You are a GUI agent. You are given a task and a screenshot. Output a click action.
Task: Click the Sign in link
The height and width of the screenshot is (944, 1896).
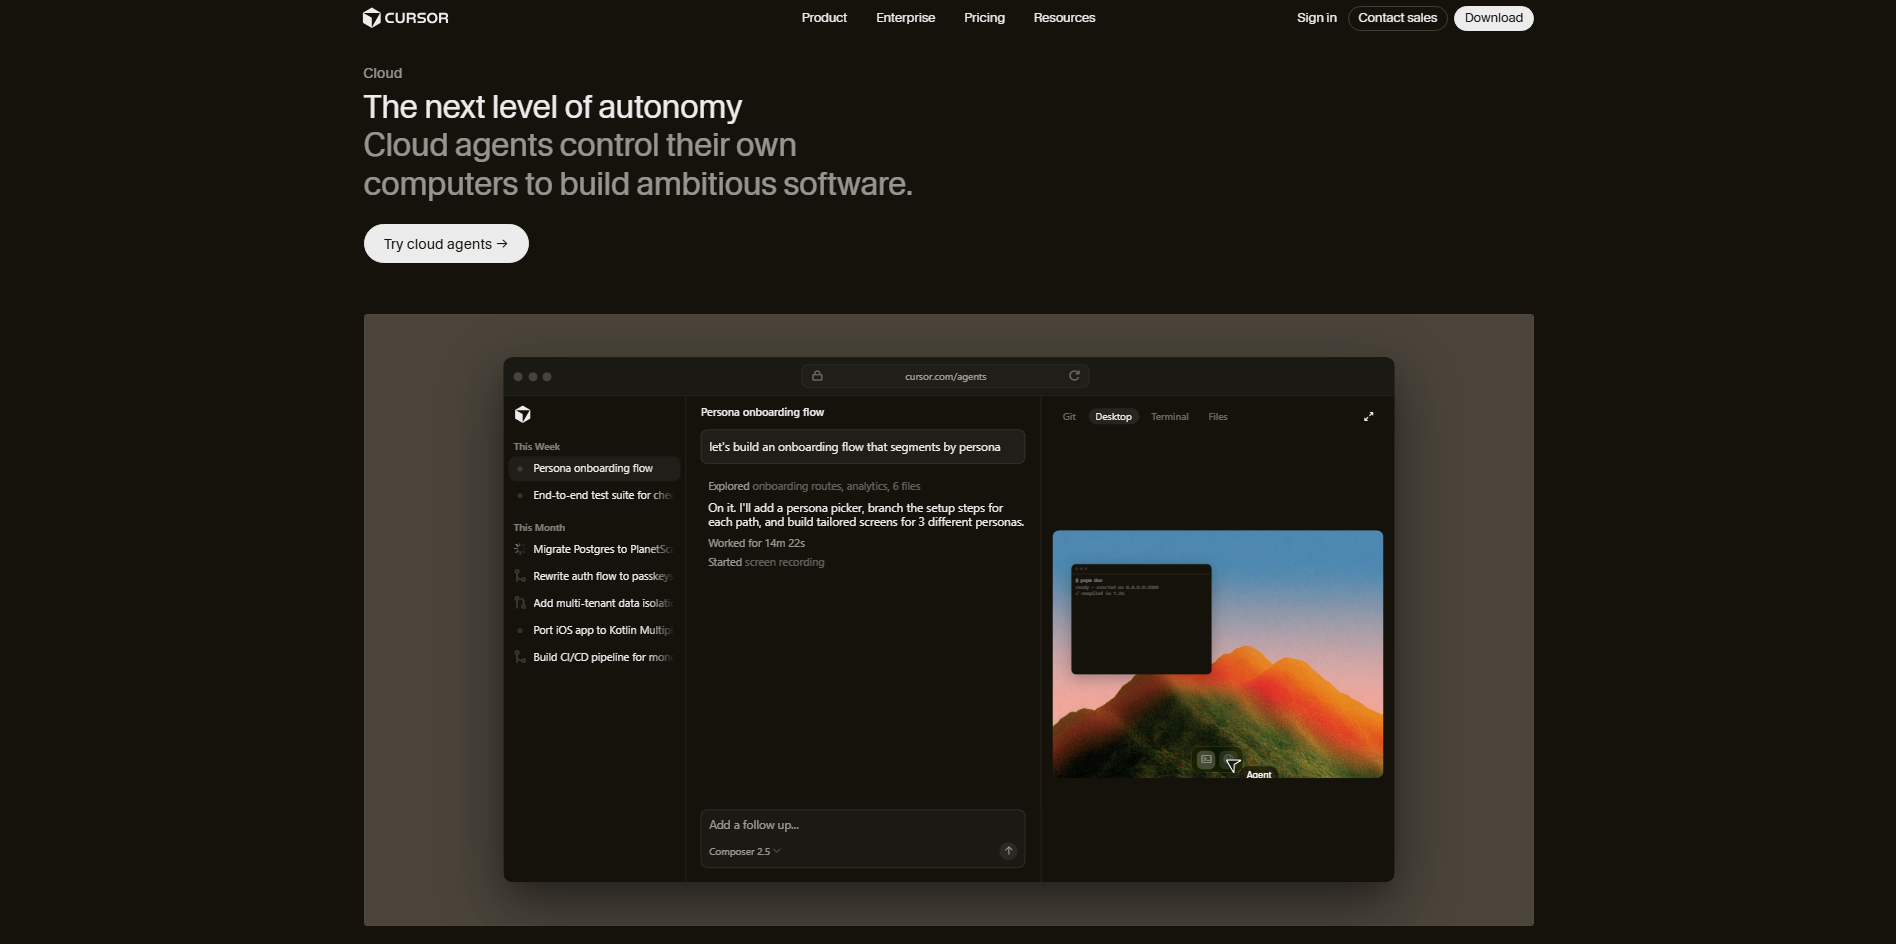point(1317,18)
